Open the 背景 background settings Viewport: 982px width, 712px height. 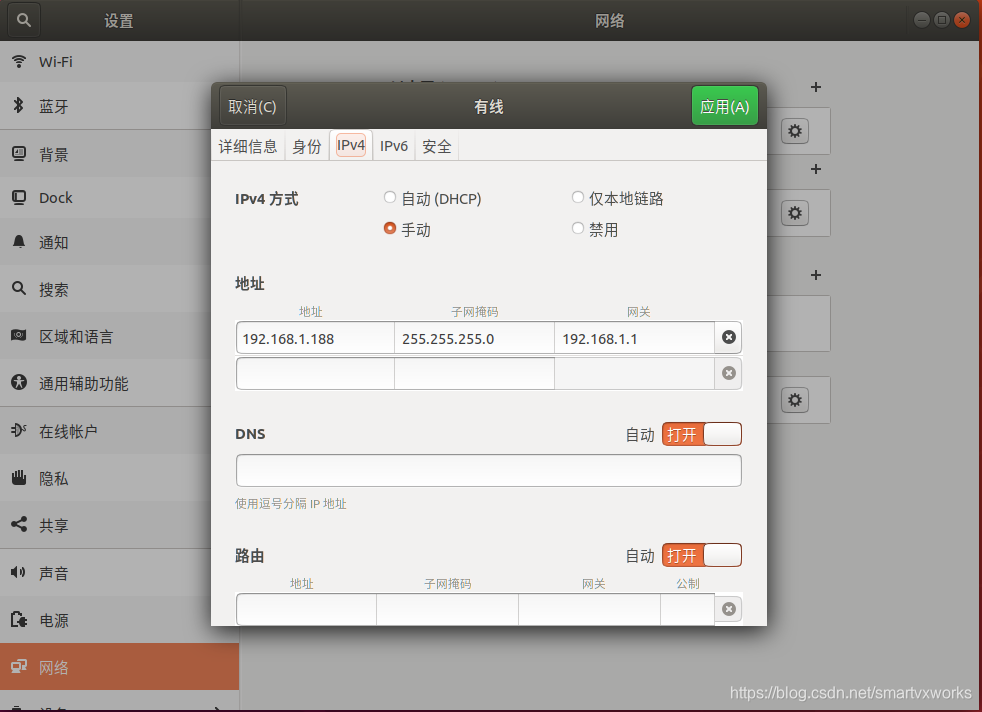[54, 153]
